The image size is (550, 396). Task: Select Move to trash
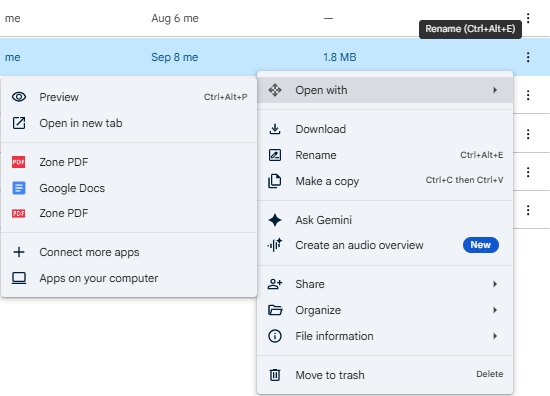tap(385, 375)
